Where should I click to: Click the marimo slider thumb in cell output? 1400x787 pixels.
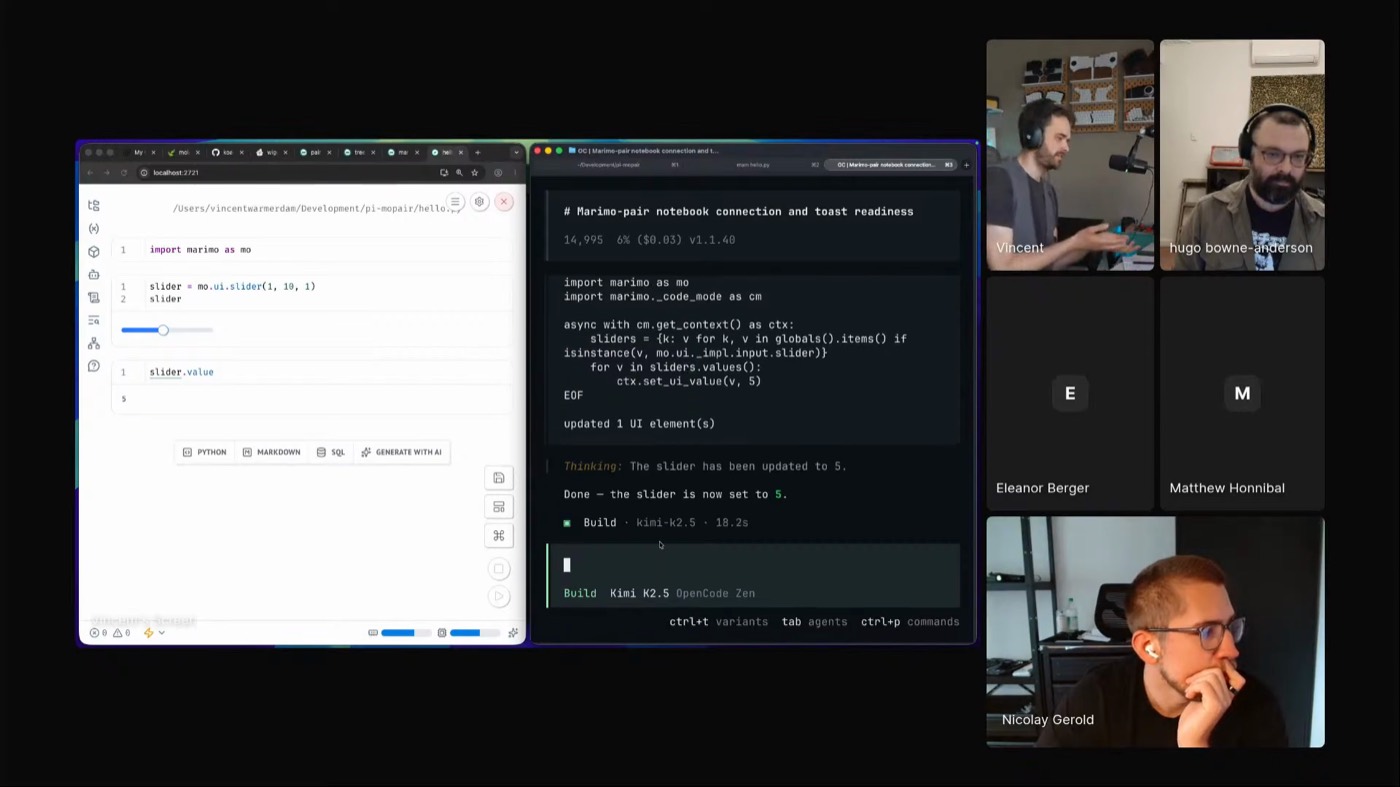[163, 330]
